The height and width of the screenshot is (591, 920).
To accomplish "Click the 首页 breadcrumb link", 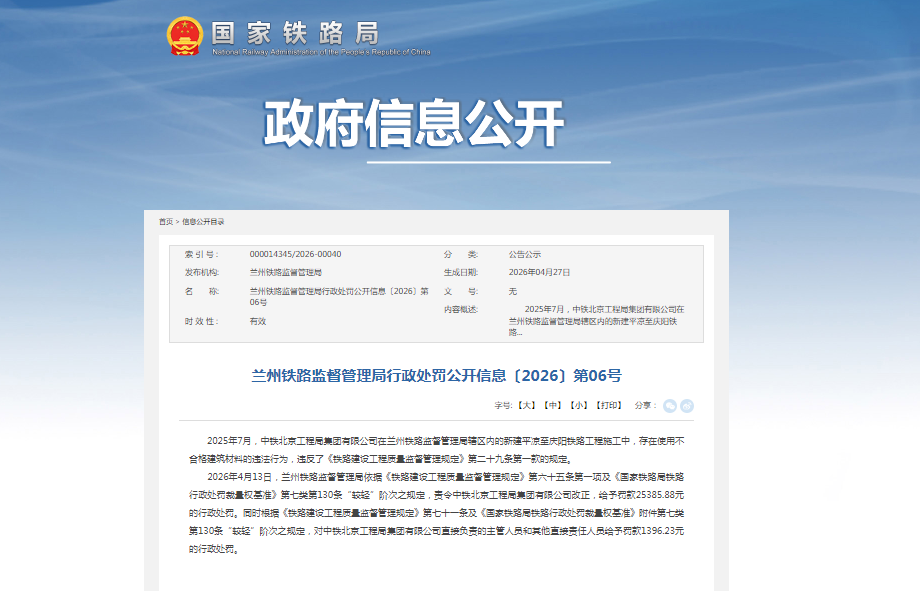I will coord(165,221).
